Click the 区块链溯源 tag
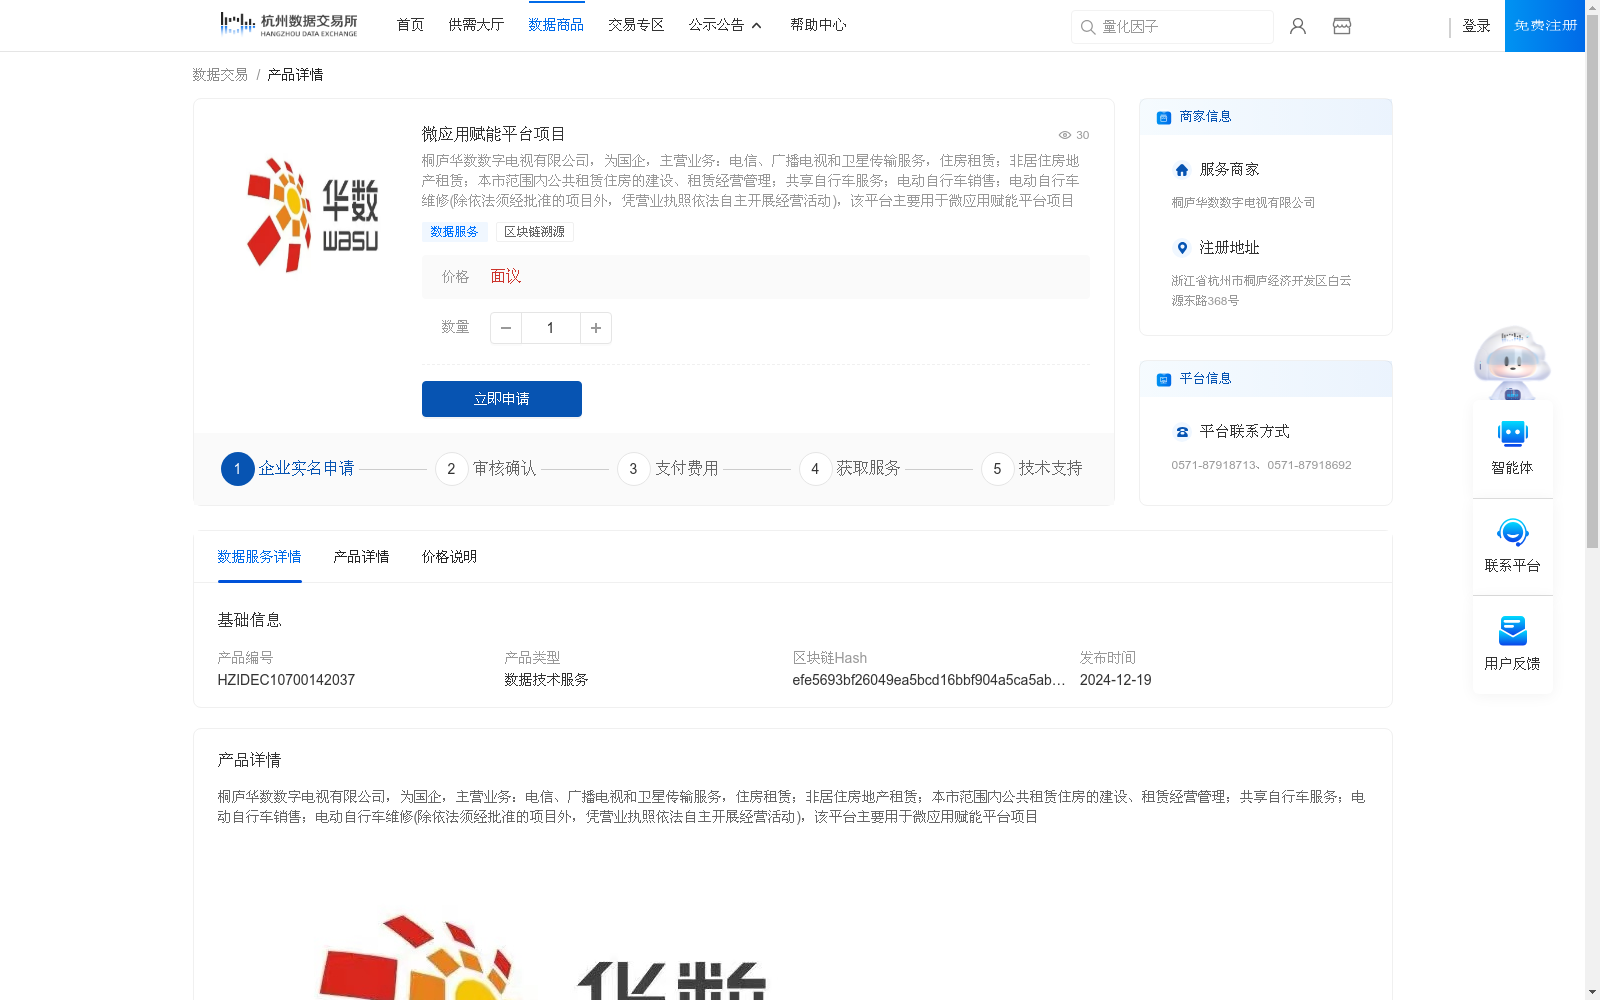Image resolution: width=1600 pixels, height=1000 pixels. pos(535,232)
